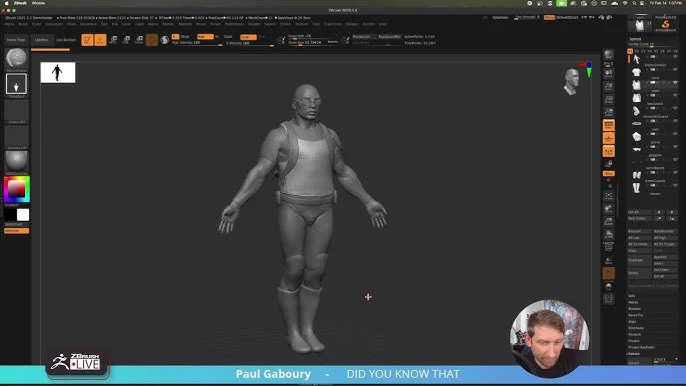Screen dimensions: 686x386
Task: Open LightBox browser
Action: point(42,40)
